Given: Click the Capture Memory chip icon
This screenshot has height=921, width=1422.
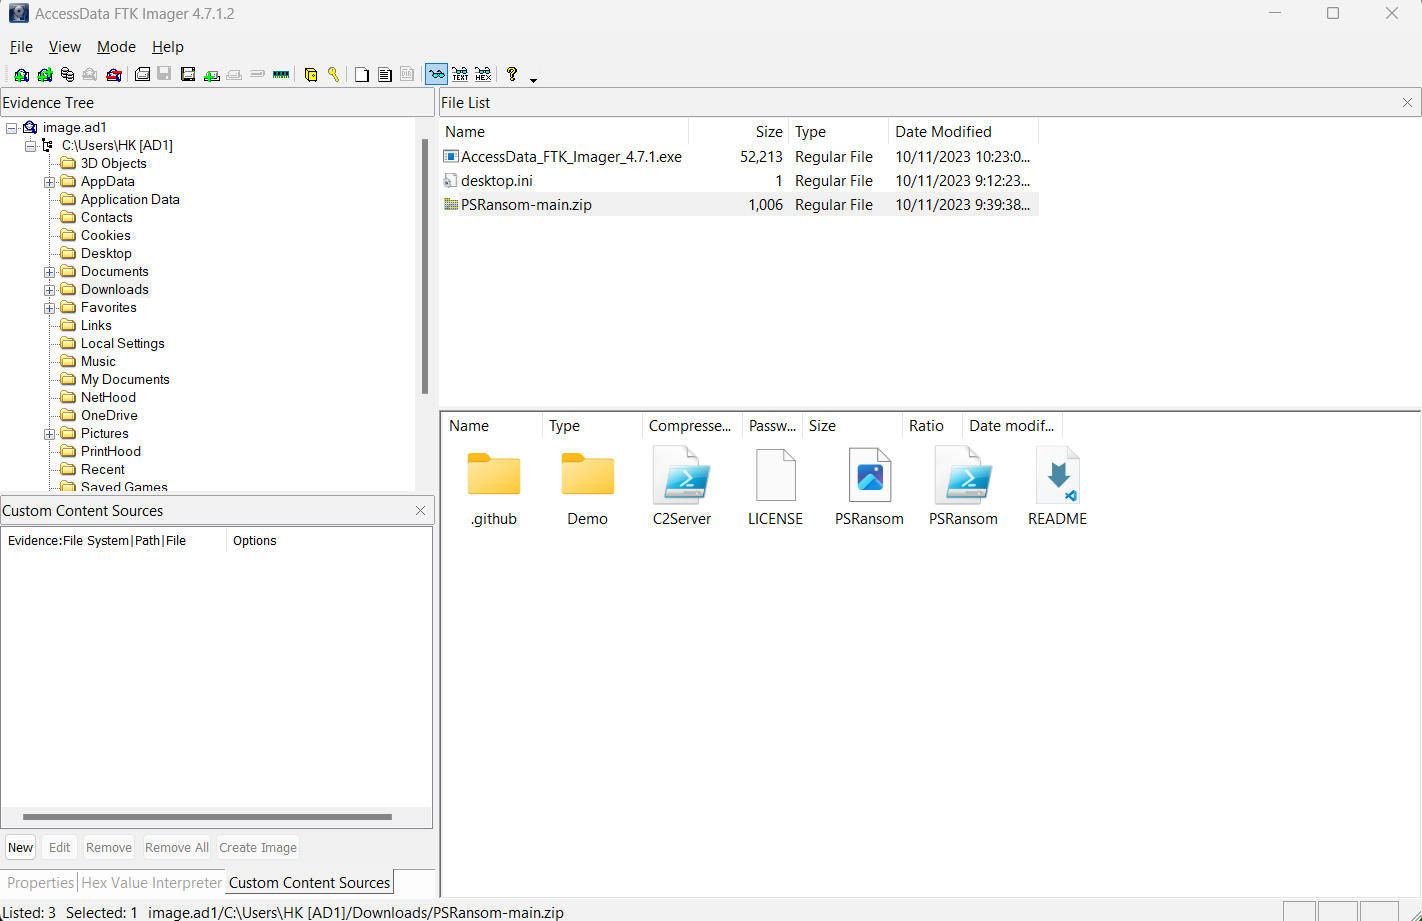Looking at the screenshot, I should 281,75.
